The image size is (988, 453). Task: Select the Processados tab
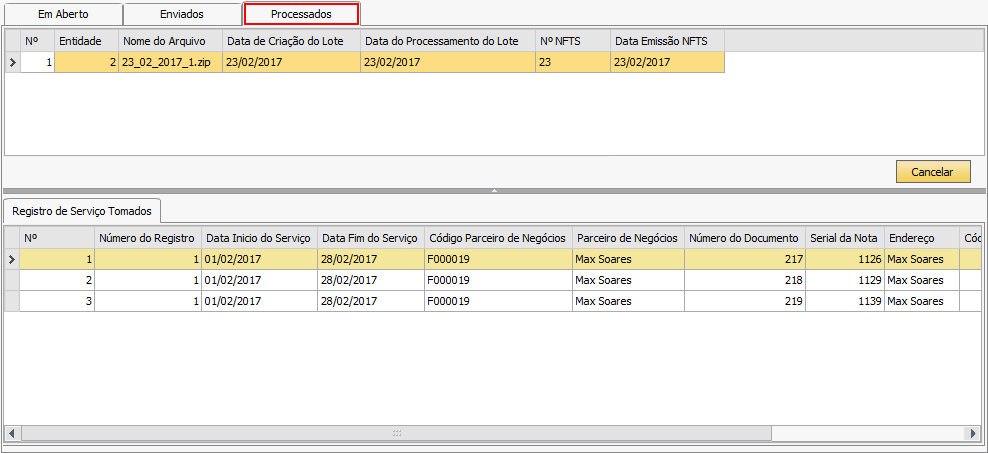[301, 13]
